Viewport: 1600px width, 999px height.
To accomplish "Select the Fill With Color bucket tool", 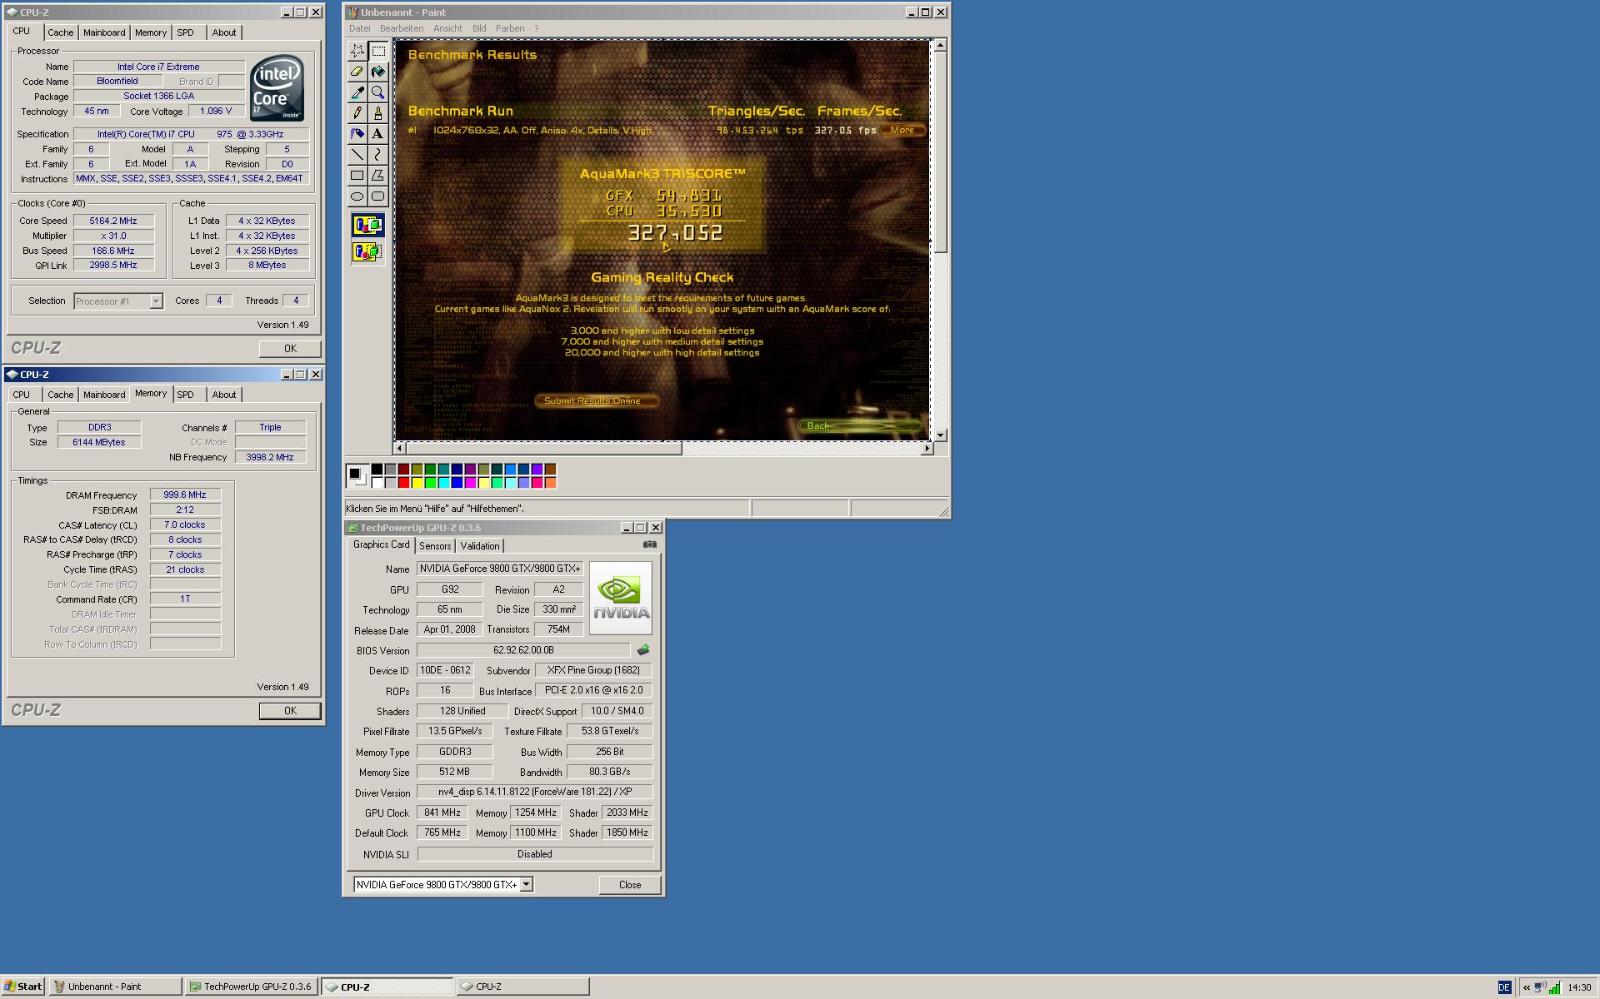I will 378,72.
